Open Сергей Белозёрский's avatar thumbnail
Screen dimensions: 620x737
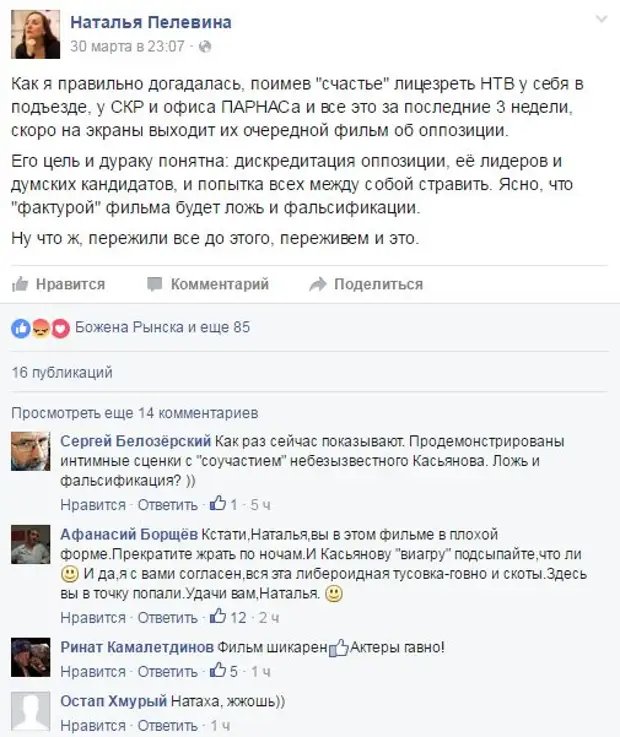tap(31, 451)
